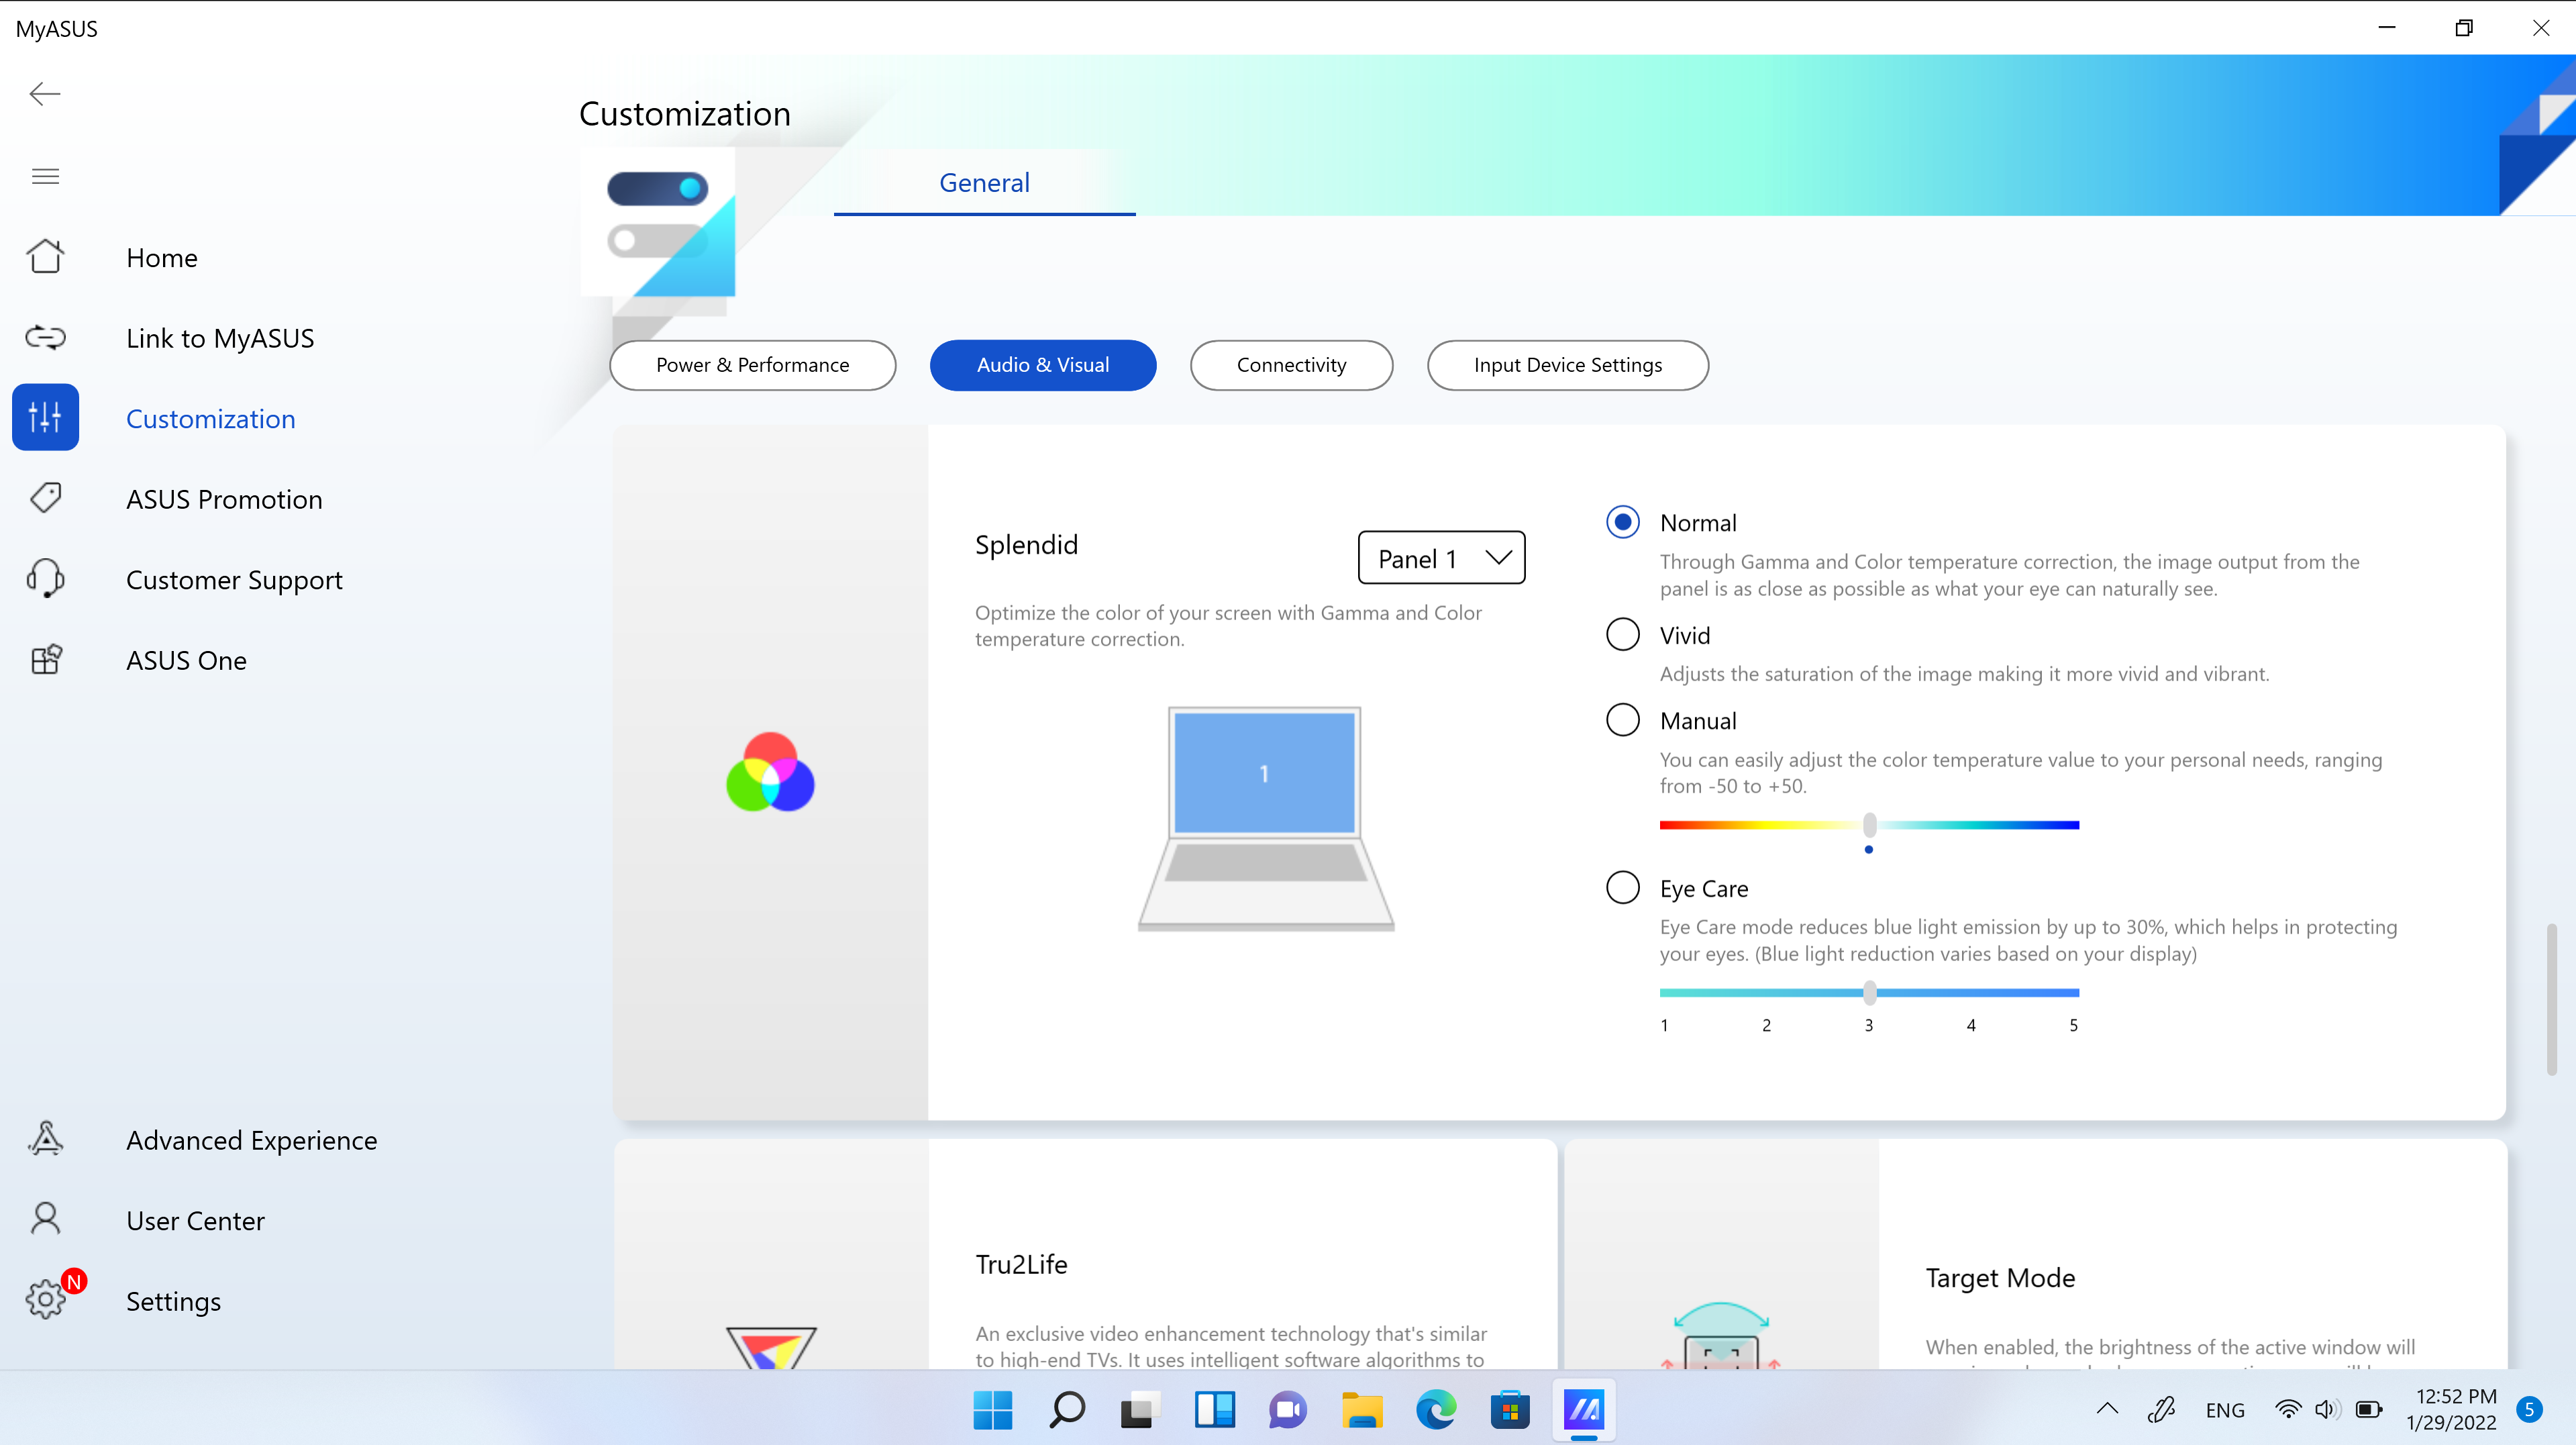Open ASUS One in the sidebar

tap(186, 660)
